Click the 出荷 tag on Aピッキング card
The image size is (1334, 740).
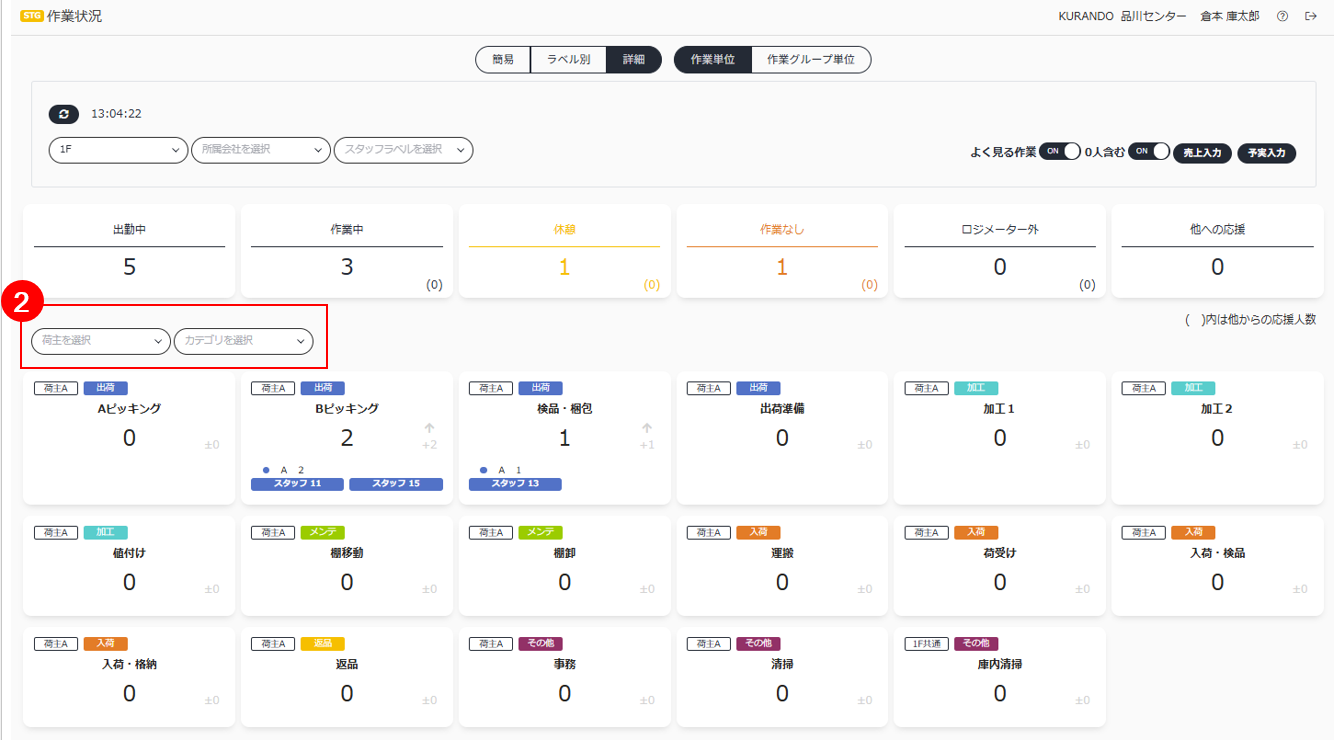(x=105, y=388)
